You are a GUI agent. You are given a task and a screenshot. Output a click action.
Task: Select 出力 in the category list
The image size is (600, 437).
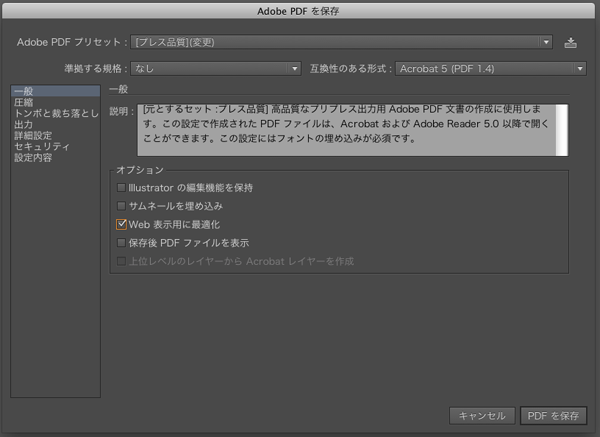pyautogui.click(x=55, y=124)
